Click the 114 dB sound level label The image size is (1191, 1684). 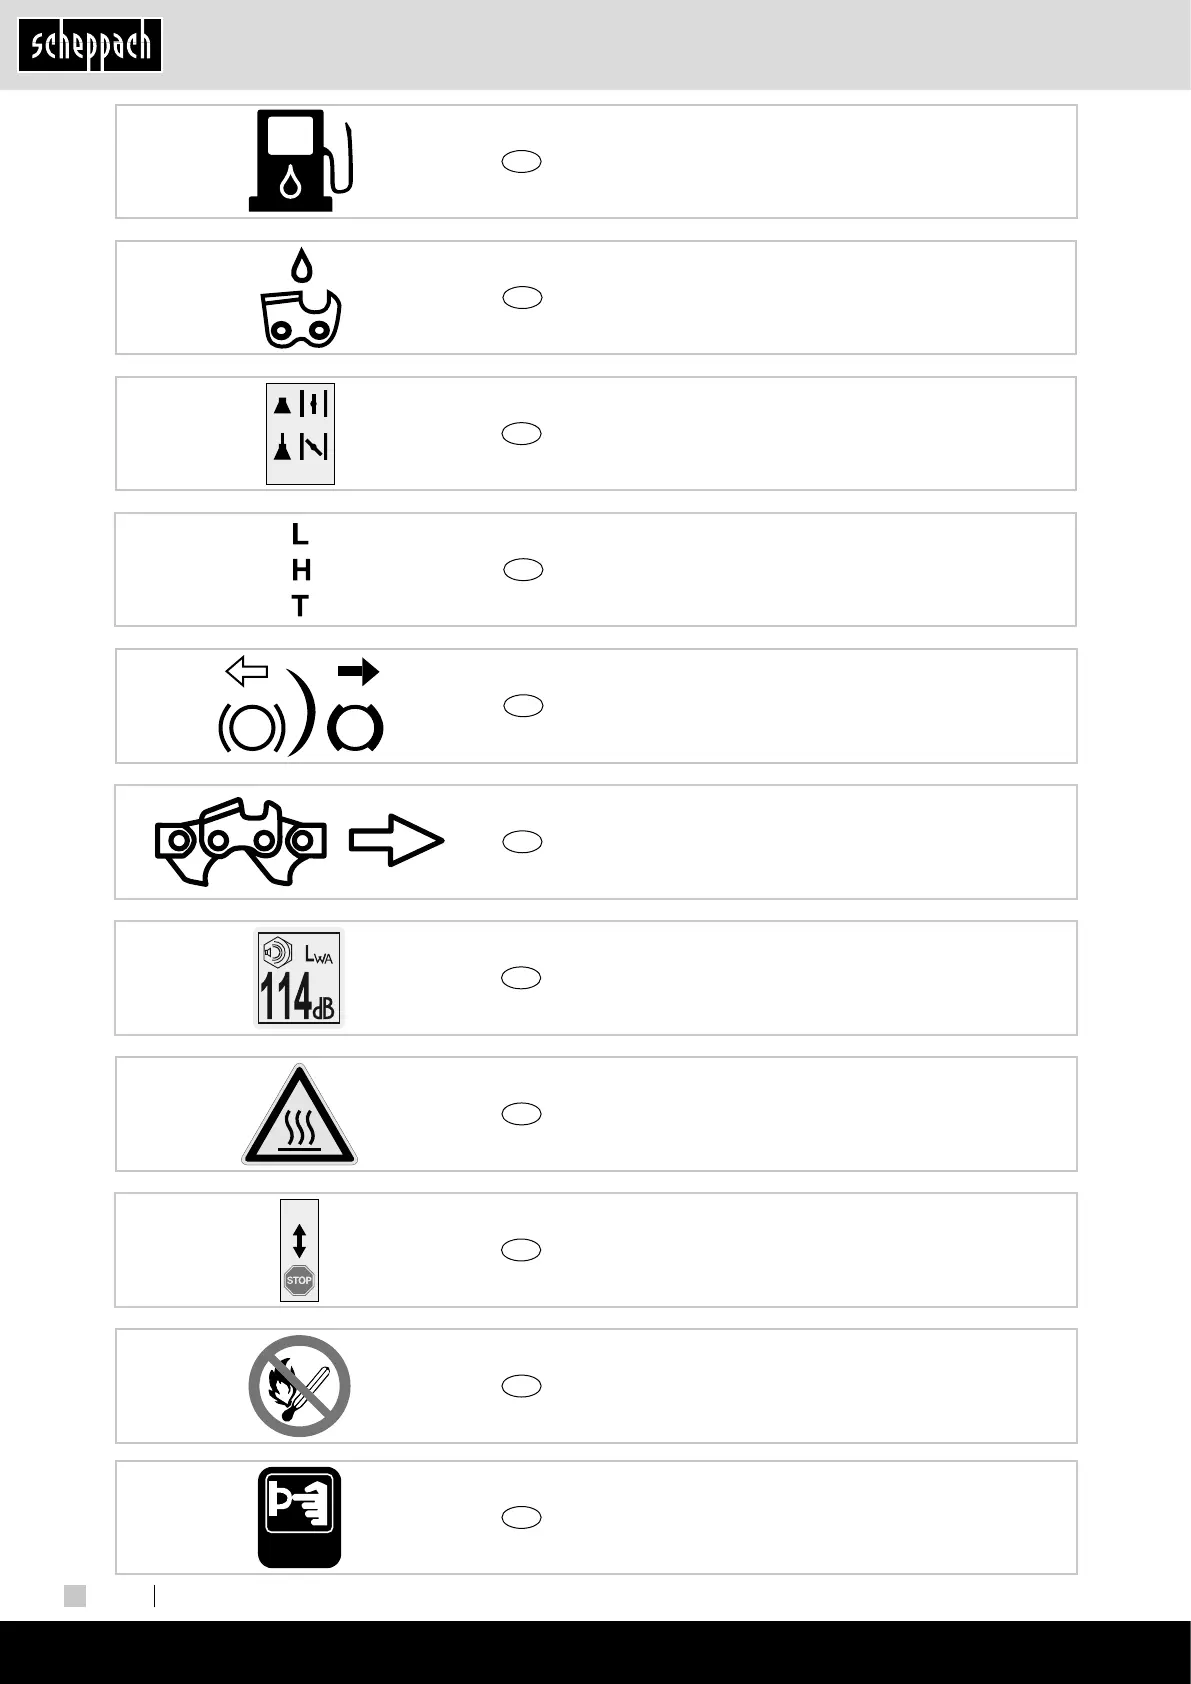tap(299, 978)
